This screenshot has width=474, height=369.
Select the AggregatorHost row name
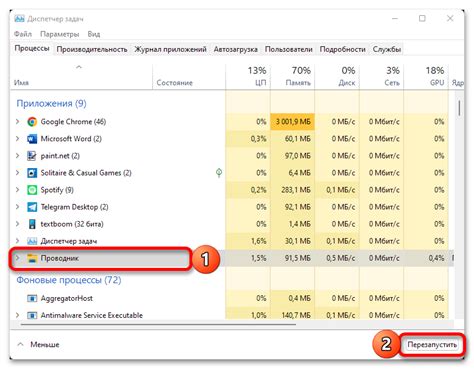[67, 298]
